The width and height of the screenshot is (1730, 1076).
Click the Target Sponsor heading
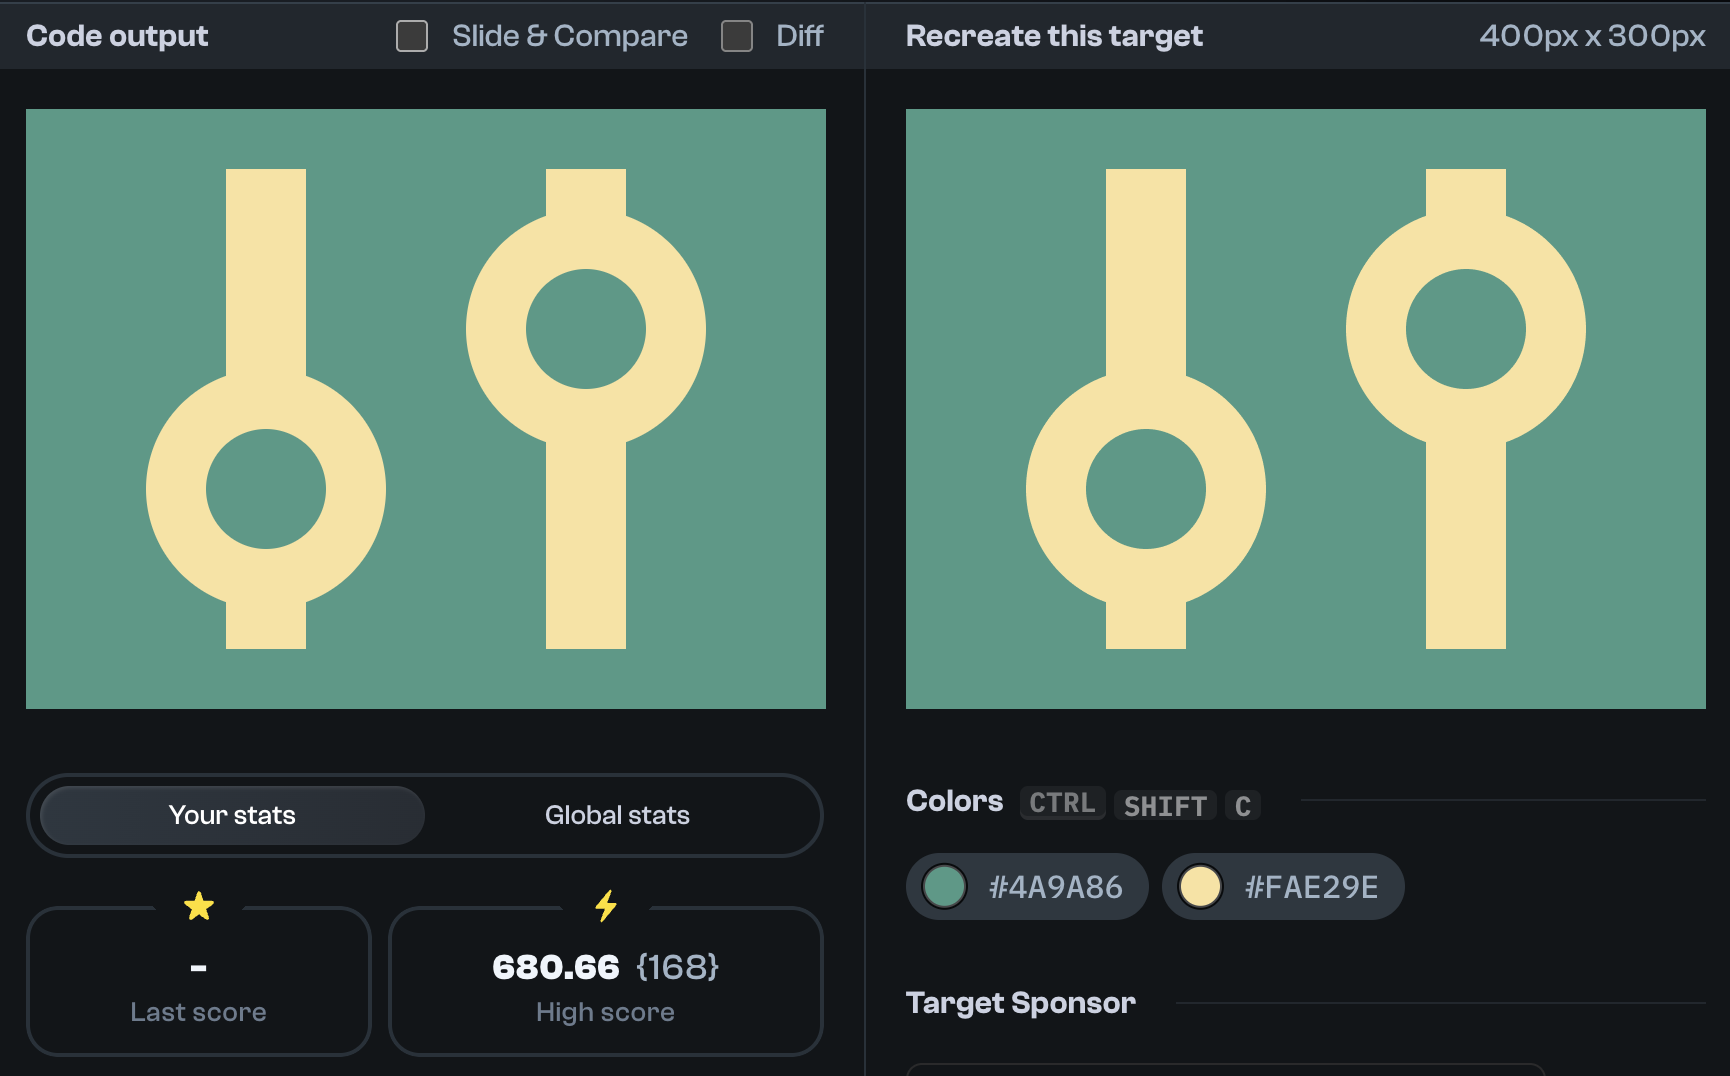[x=1020, y=1003]
